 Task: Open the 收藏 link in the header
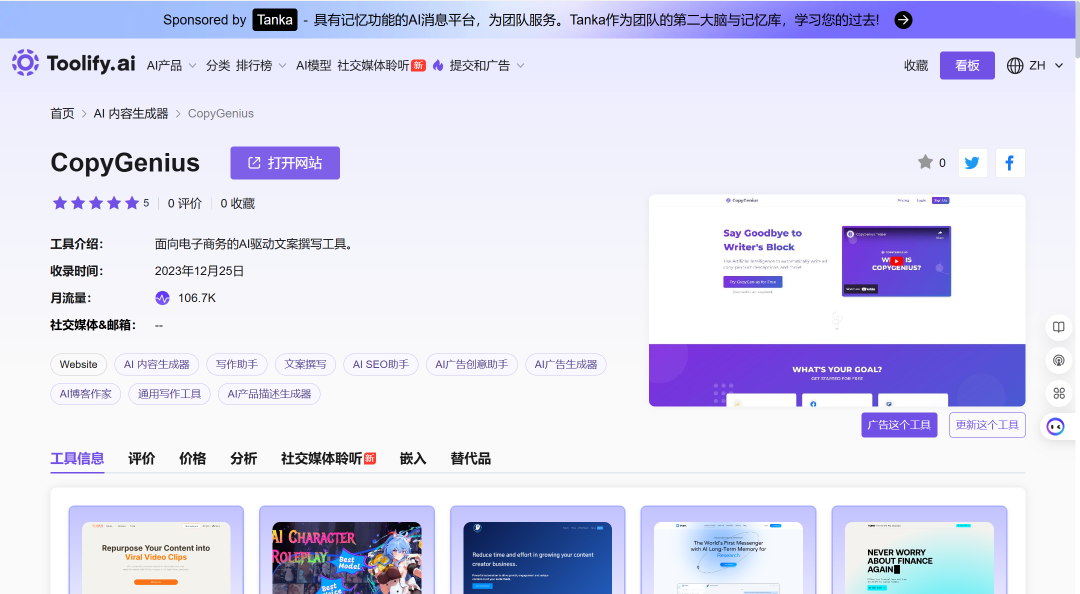coord(916,65)
